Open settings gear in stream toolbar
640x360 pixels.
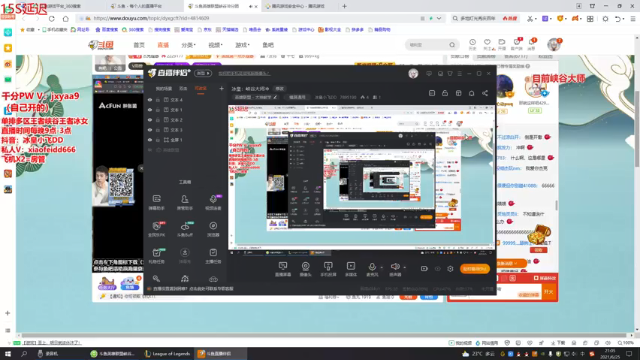pyautogui.click(x=450, y=269)
